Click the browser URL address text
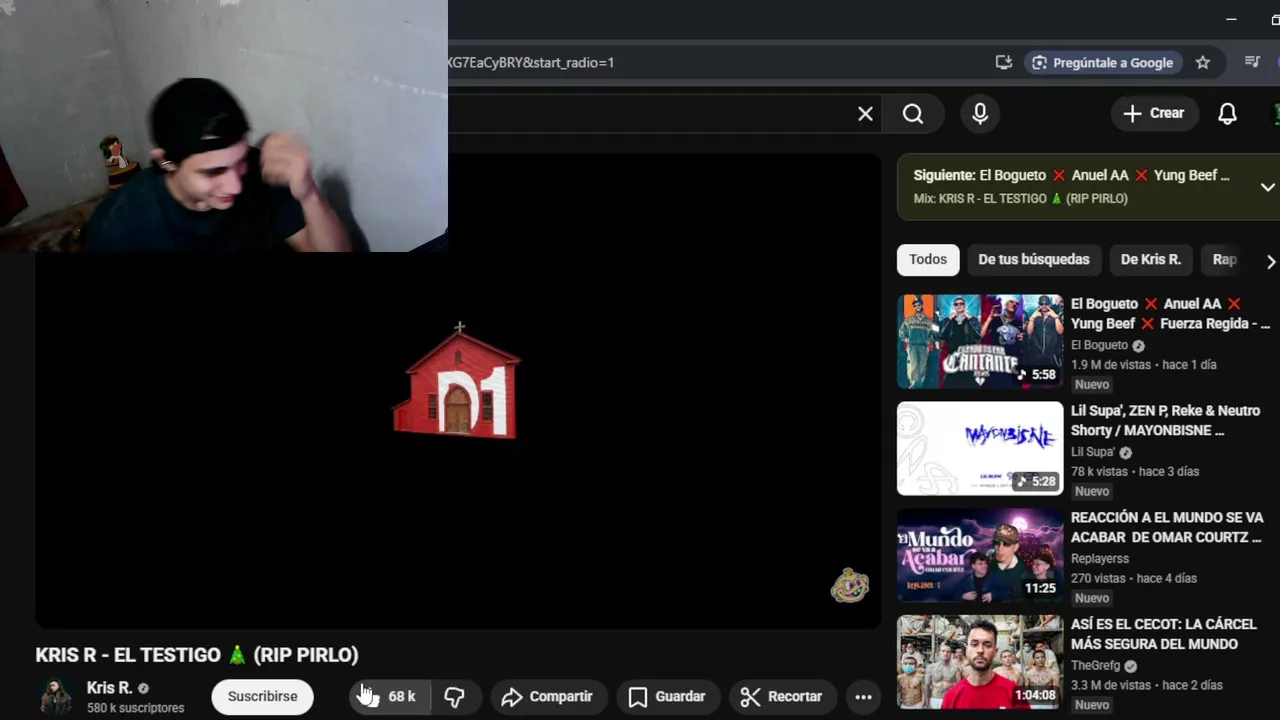This screenshot has height=720, width=1280. tap(530, 62)
